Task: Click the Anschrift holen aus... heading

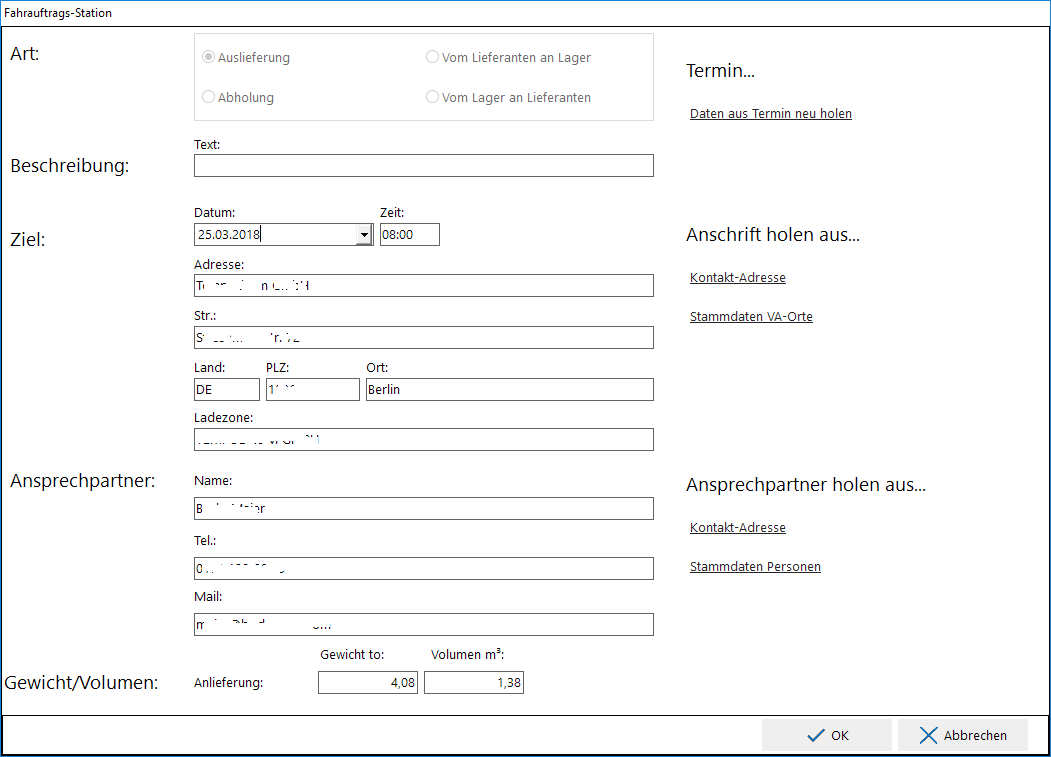Action: (x=773, y=235)
